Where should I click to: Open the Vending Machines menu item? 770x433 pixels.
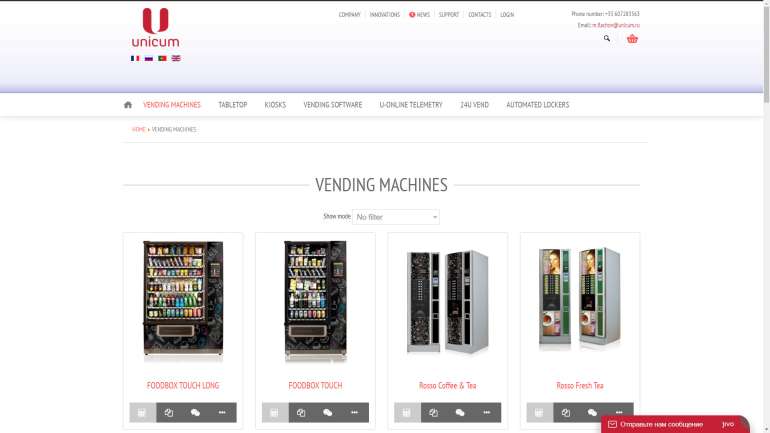[x=172, y=105]
